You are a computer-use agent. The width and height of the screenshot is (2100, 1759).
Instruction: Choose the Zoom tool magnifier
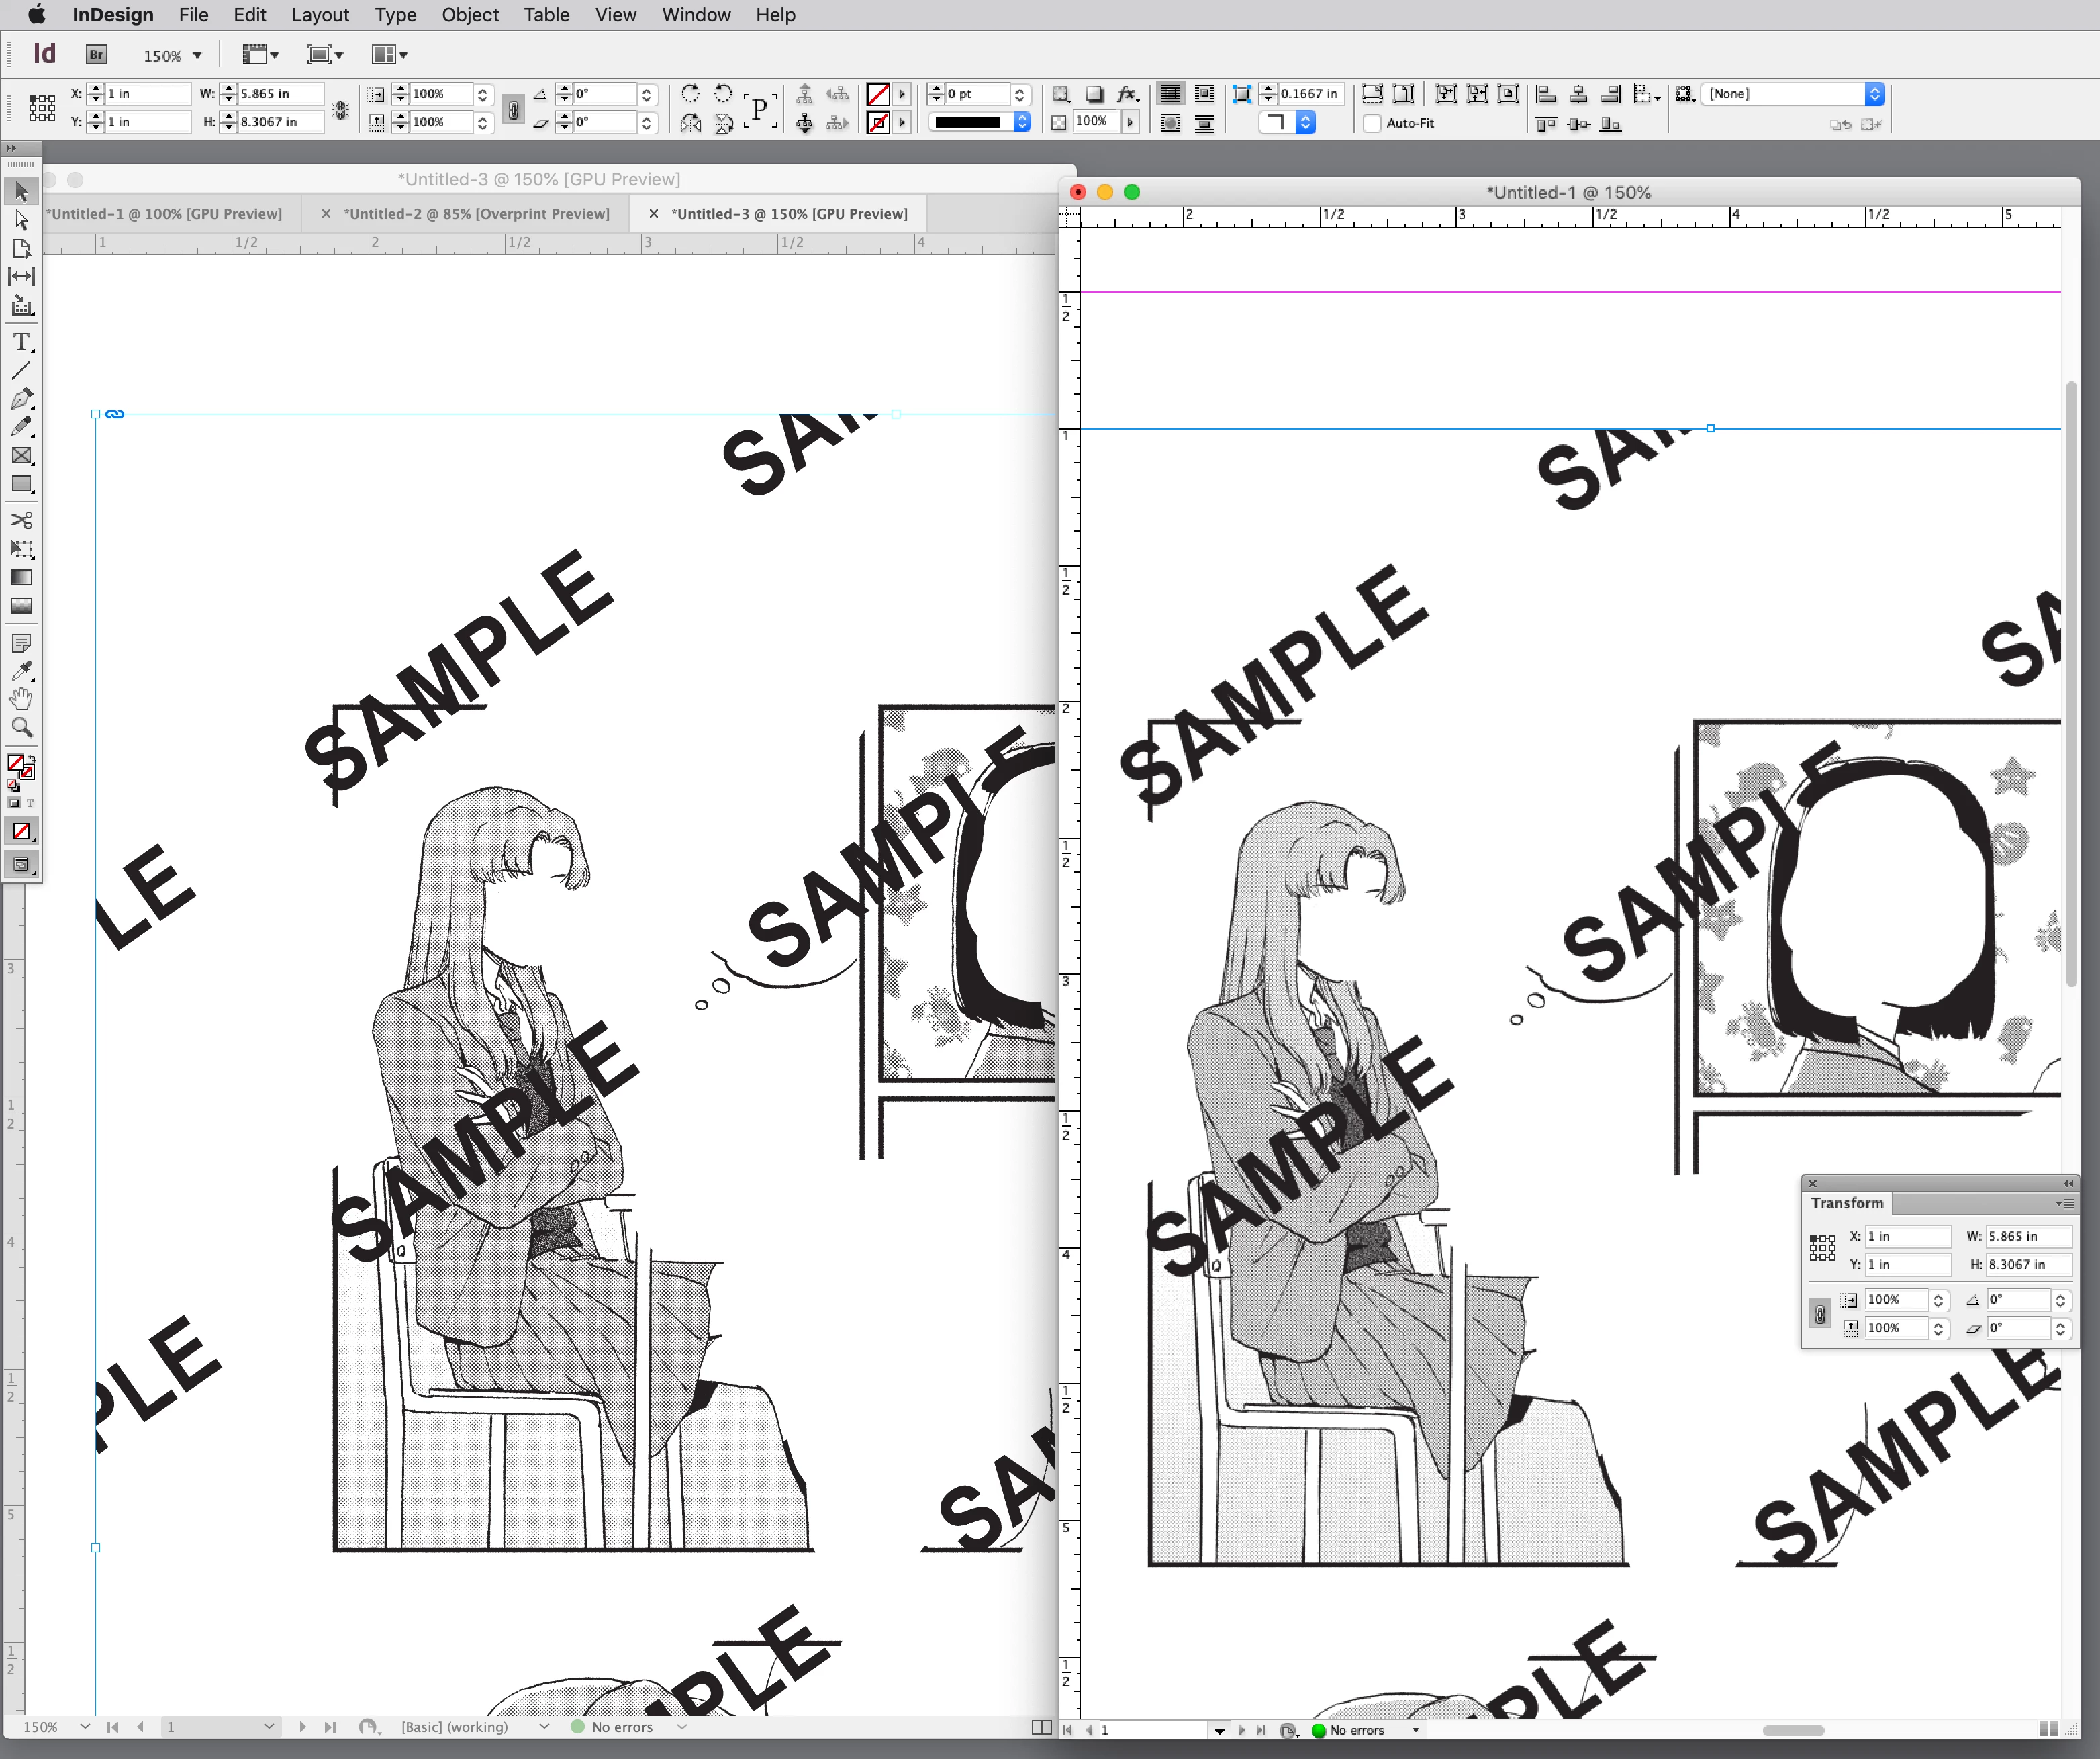coord(21,727)
